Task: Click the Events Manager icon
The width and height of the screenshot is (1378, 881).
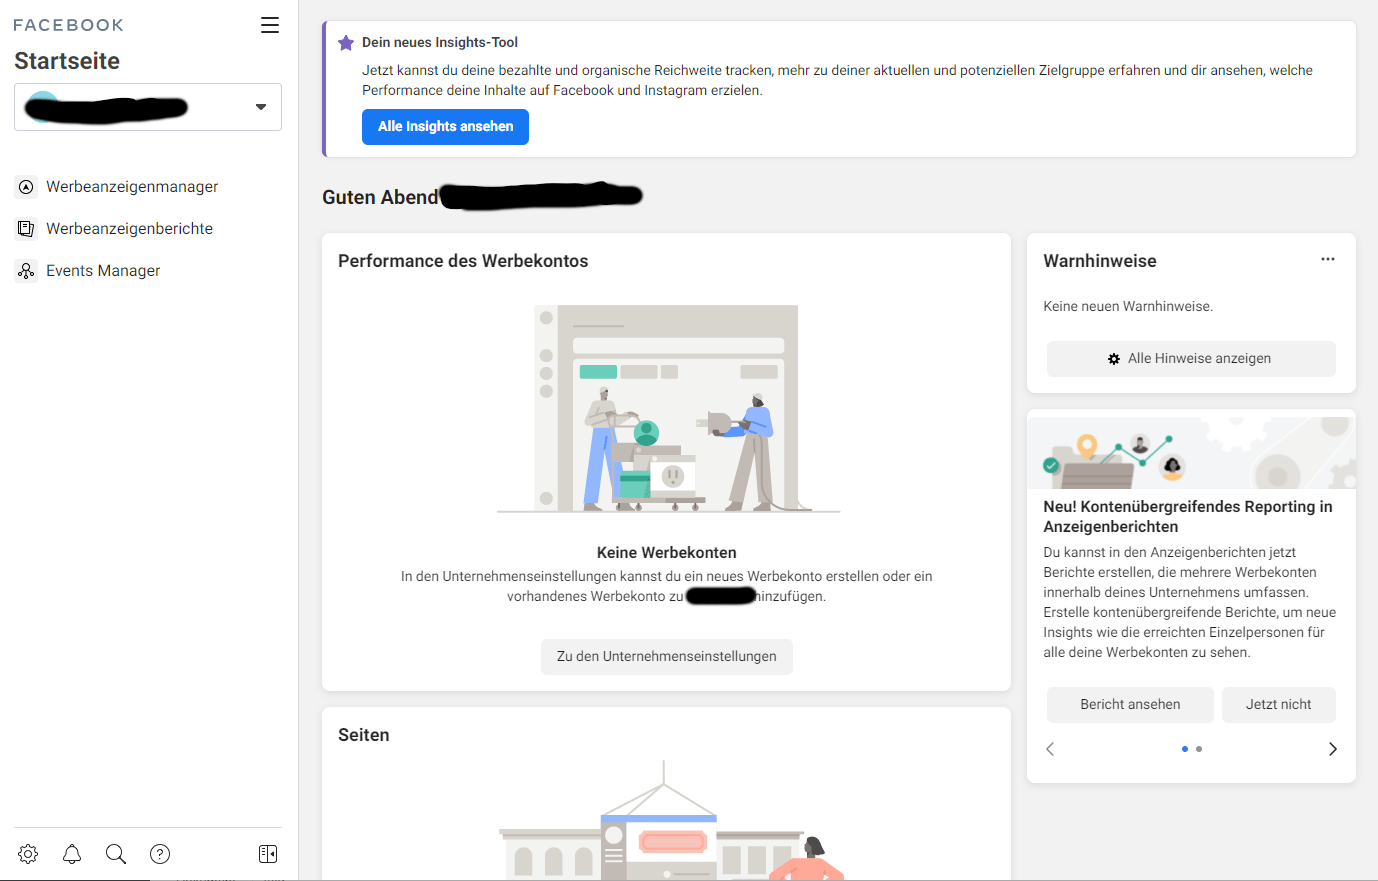Action: click(26, 271)
